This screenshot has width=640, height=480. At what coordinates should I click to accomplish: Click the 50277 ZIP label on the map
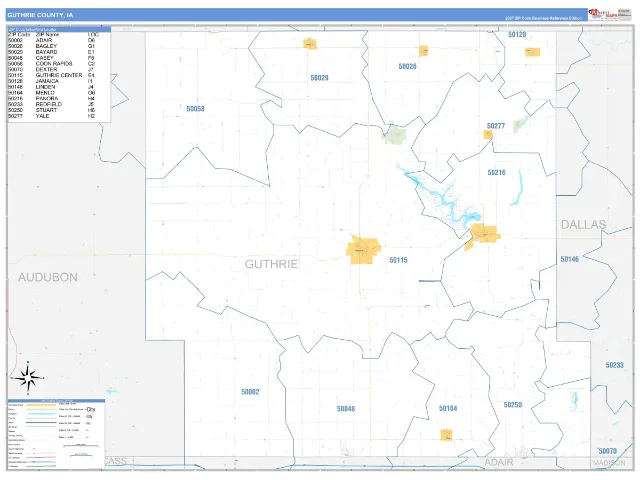pyautogui.click(x=496, y=126)
